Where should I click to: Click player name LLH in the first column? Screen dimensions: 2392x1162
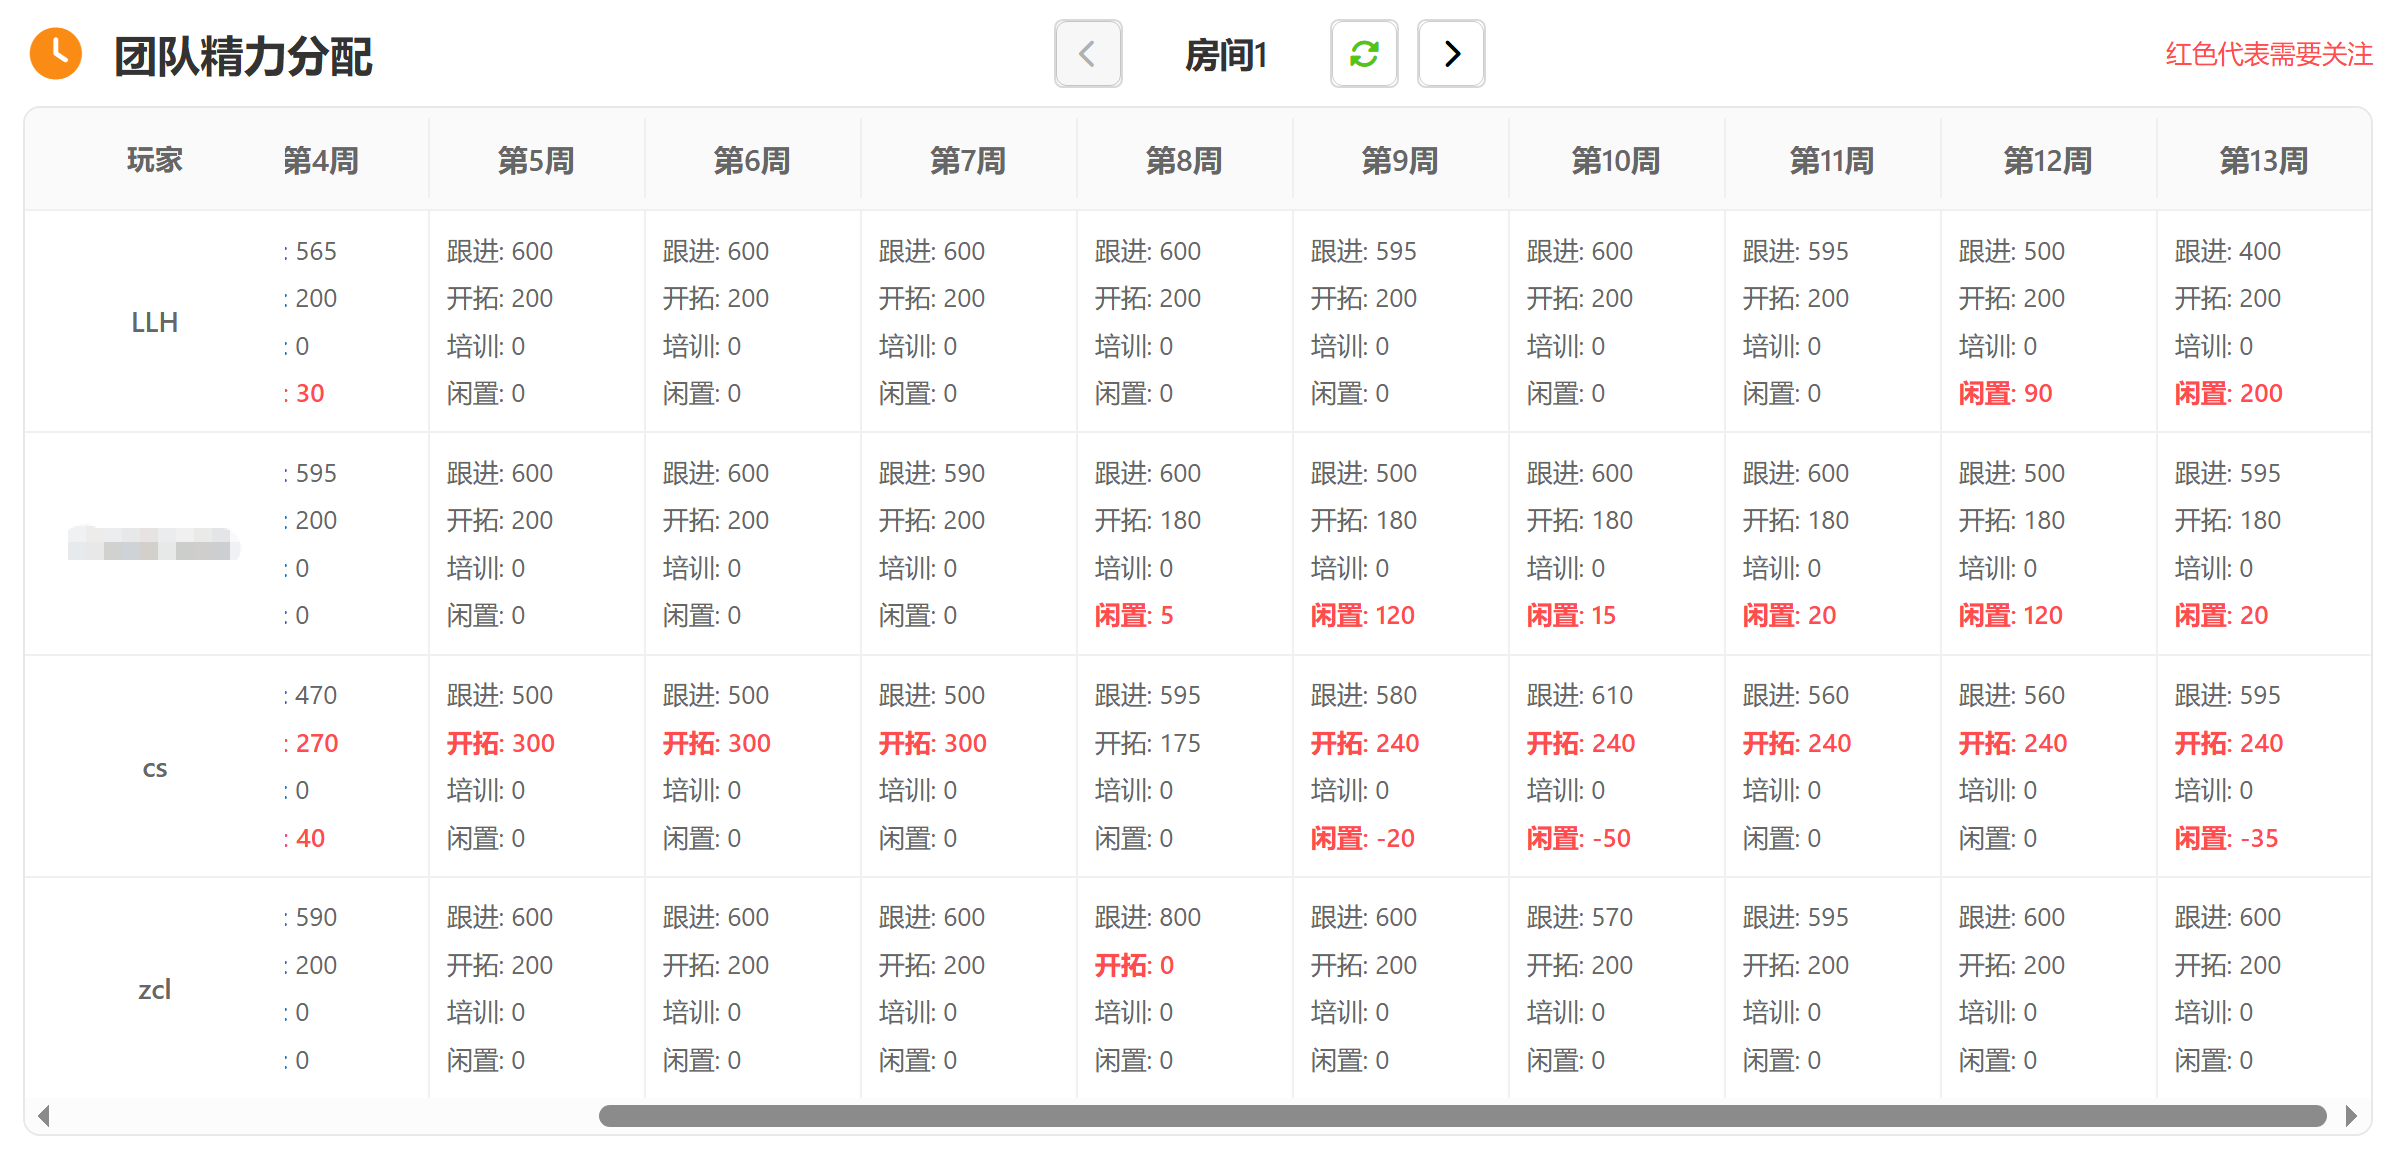click(155, 322)
